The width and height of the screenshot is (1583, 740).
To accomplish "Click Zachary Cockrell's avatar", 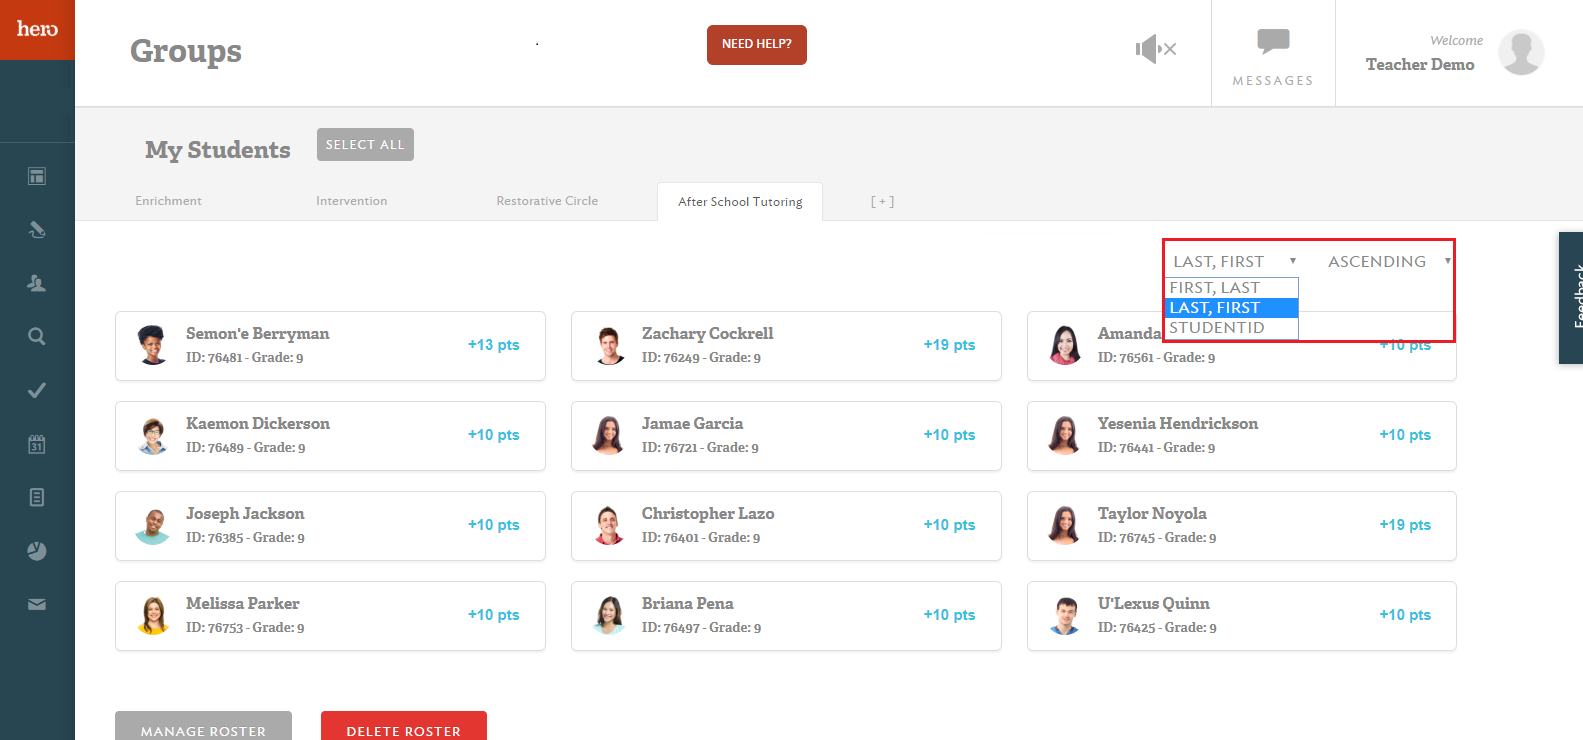I will (x=608, y=345).
